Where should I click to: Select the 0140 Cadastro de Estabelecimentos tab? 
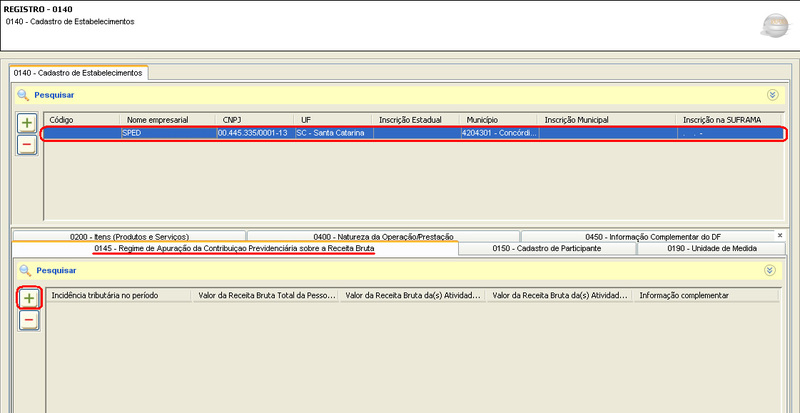pos(78,73)
